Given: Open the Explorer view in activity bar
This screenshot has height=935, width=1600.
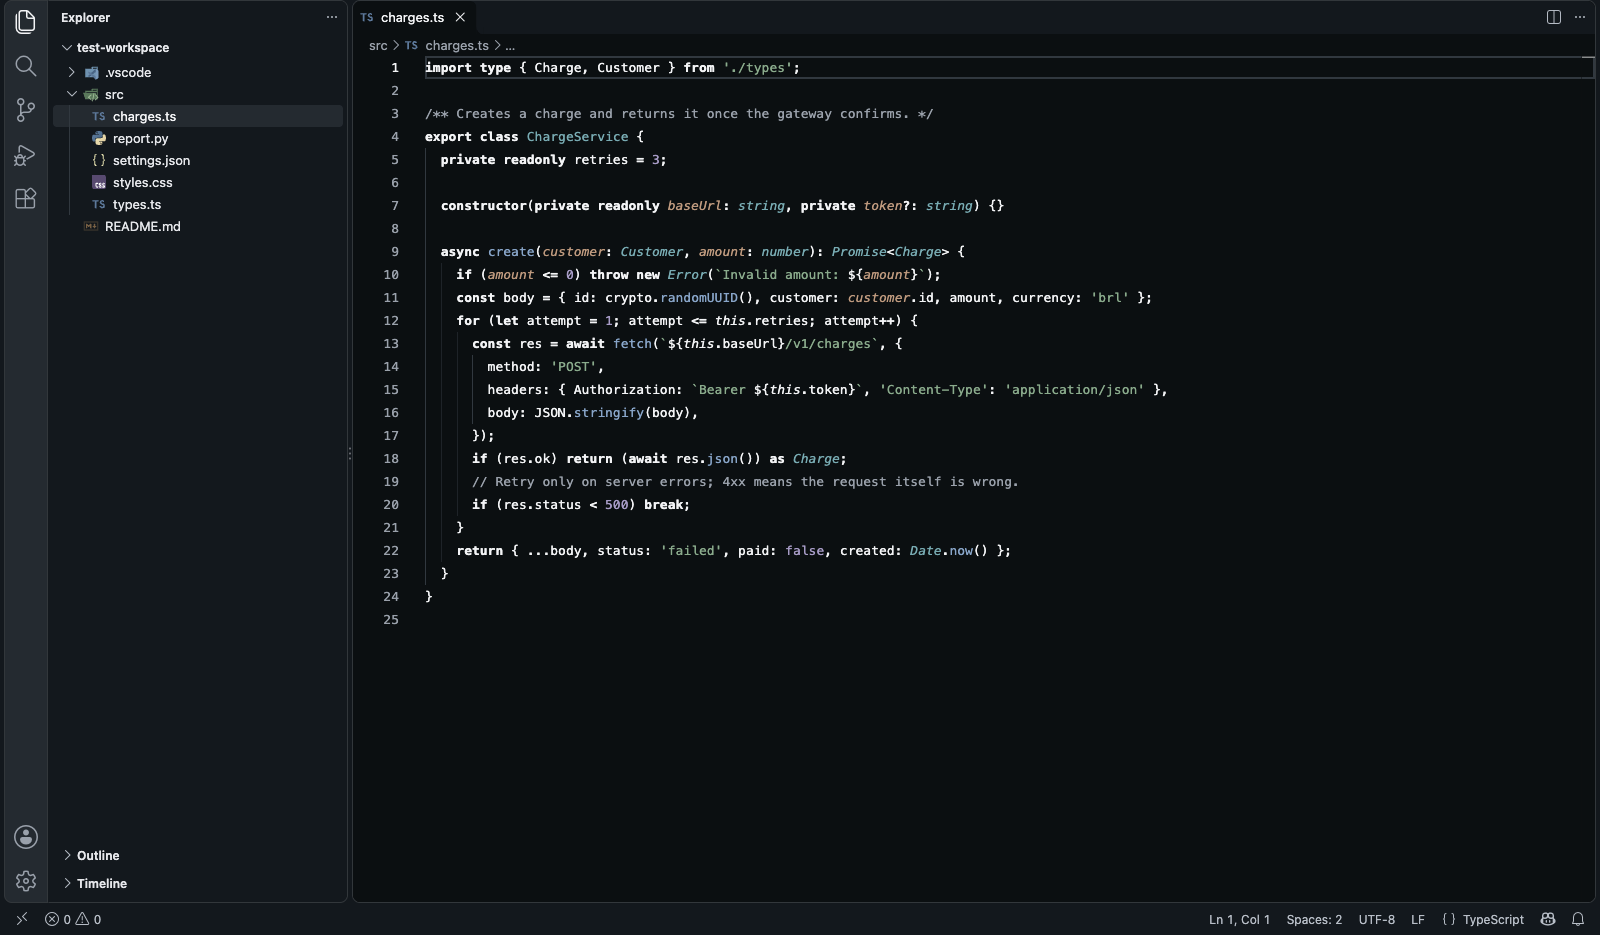Looking at the screenshot, I should pos(26,22).
